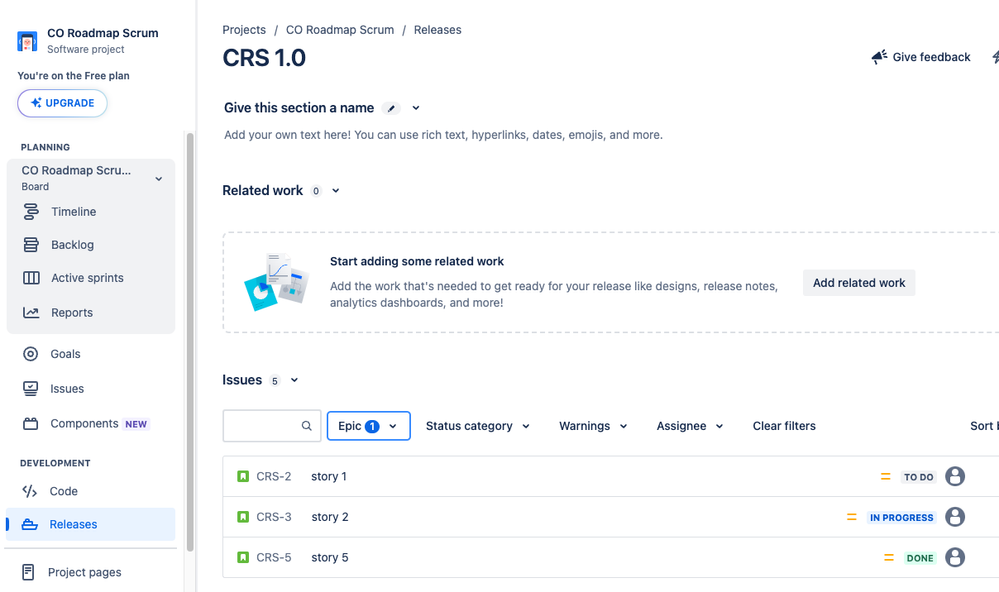
Task: Click the story type icon for CRS-5
Action: 243,558
